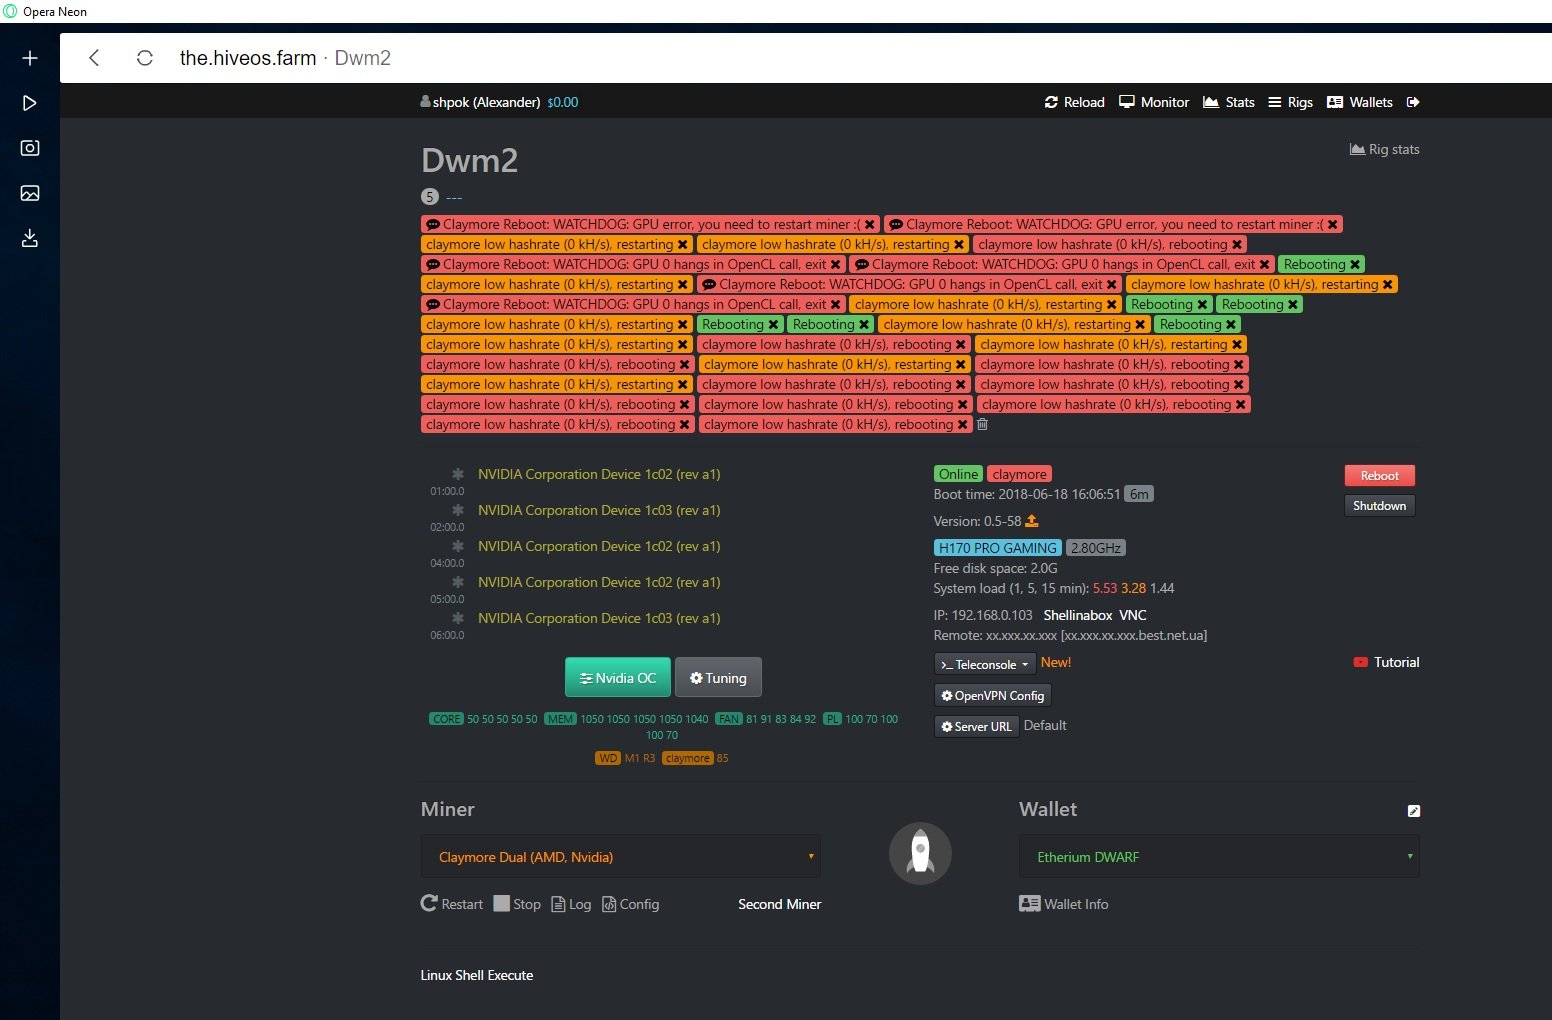
Task: Open Stats in the top navigation
Action: [x=1228, y=102]
